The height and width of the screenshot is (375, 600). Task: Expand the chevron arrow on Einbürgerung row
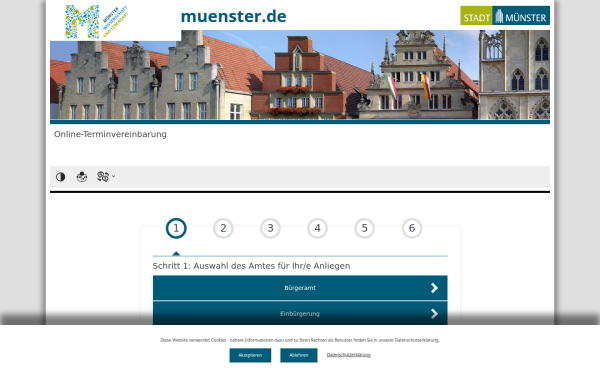click(x=434, y=314)
